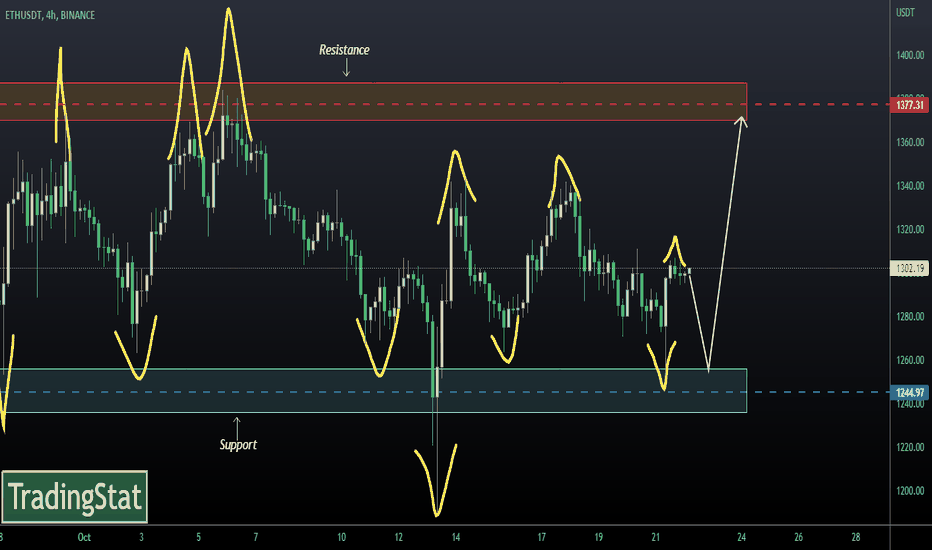Click the 3 date on time axis
The width and height of the screenshot is (932, 550).
141,537
